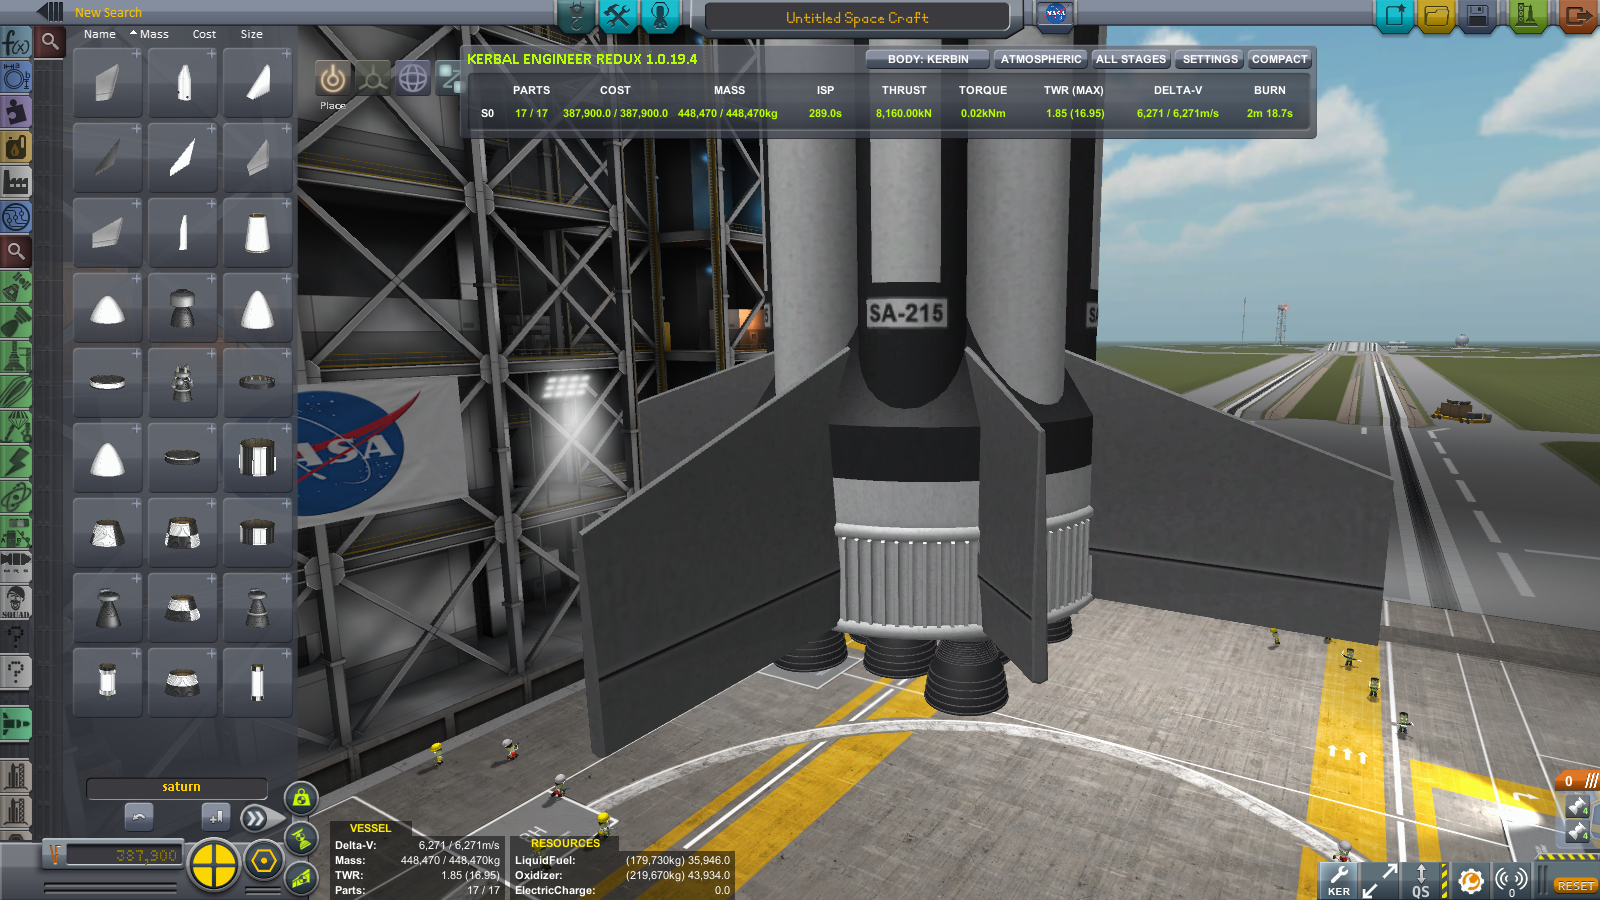
Task: Click the undo arrow under the craft name
Action: pos(139,817)
